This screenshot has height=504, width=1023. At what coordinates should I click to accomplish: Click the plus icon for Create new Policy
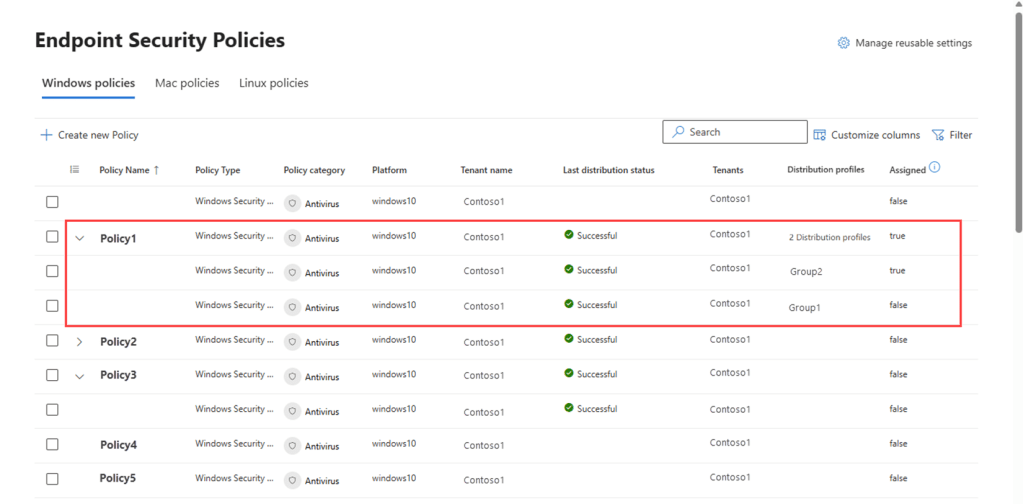click(x=46, y=135)
